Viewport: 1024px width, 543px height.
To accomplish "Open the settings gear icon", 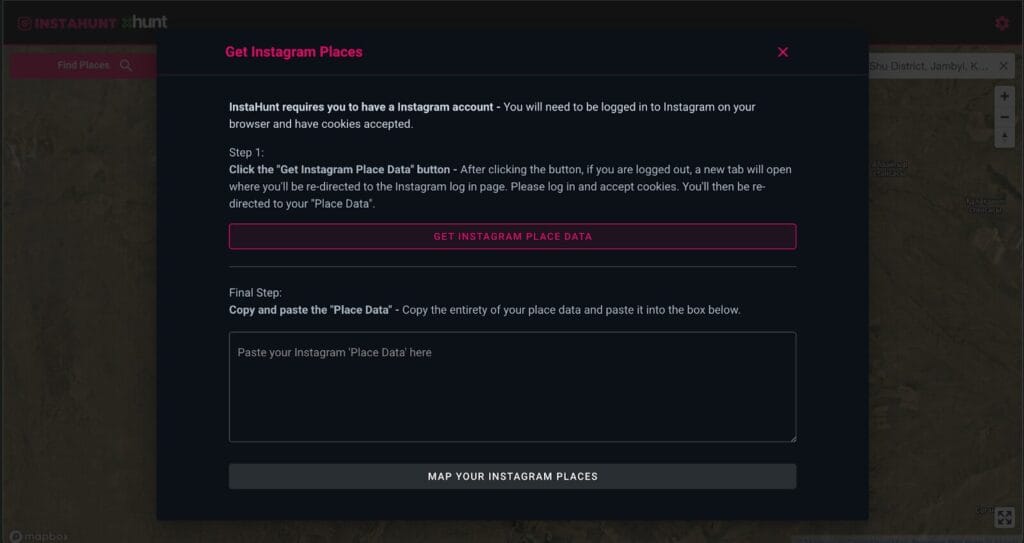I will coord(1002,23).
